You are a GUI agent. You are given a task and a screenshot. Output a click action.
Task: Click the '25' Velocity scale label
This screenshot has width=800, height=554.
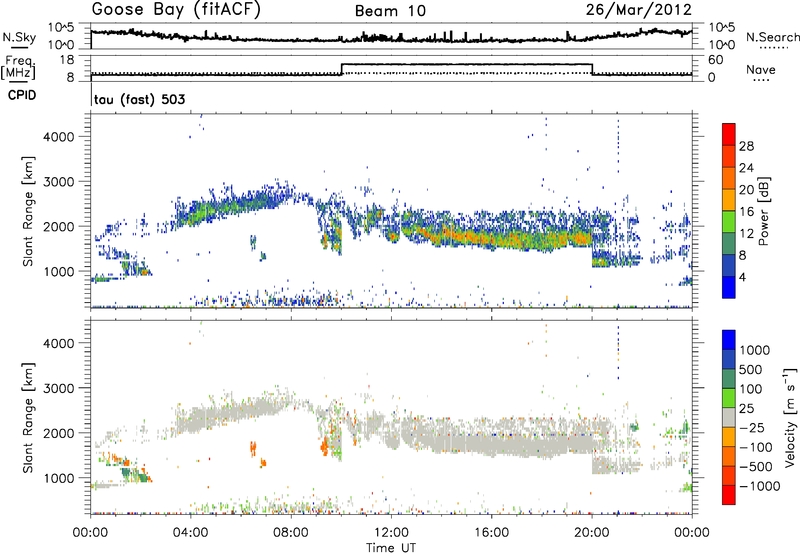(x=746, y=408)
